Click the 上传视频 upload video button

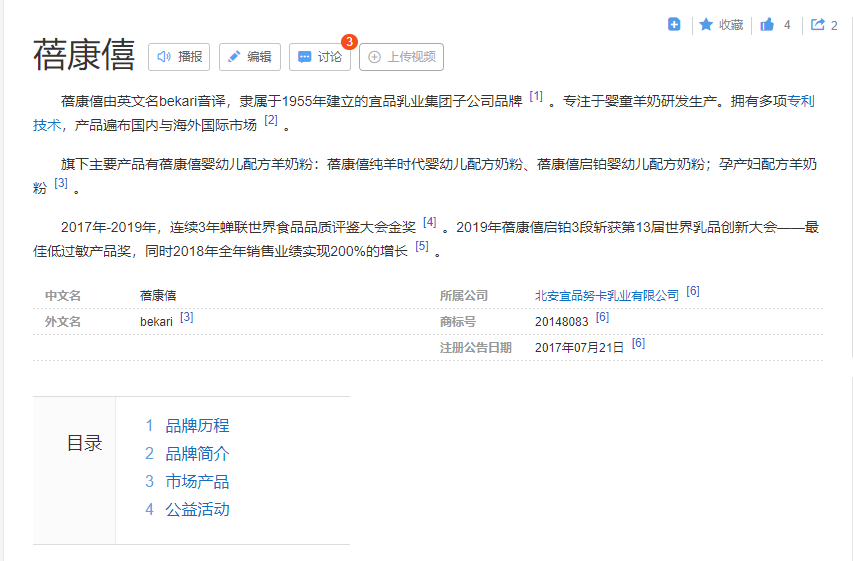401,57
